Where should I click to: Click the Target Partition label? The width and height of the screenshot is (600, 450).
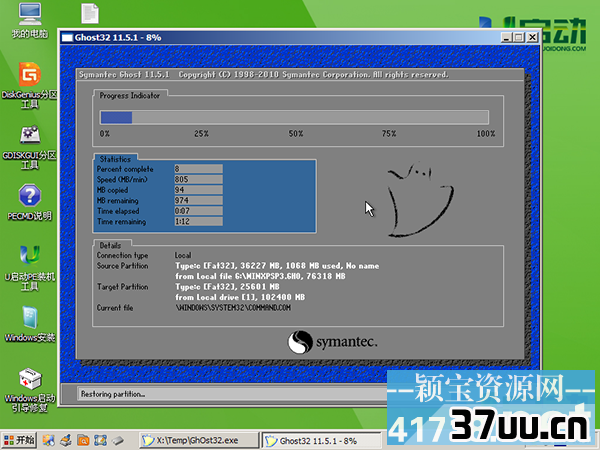pos(122,287)
